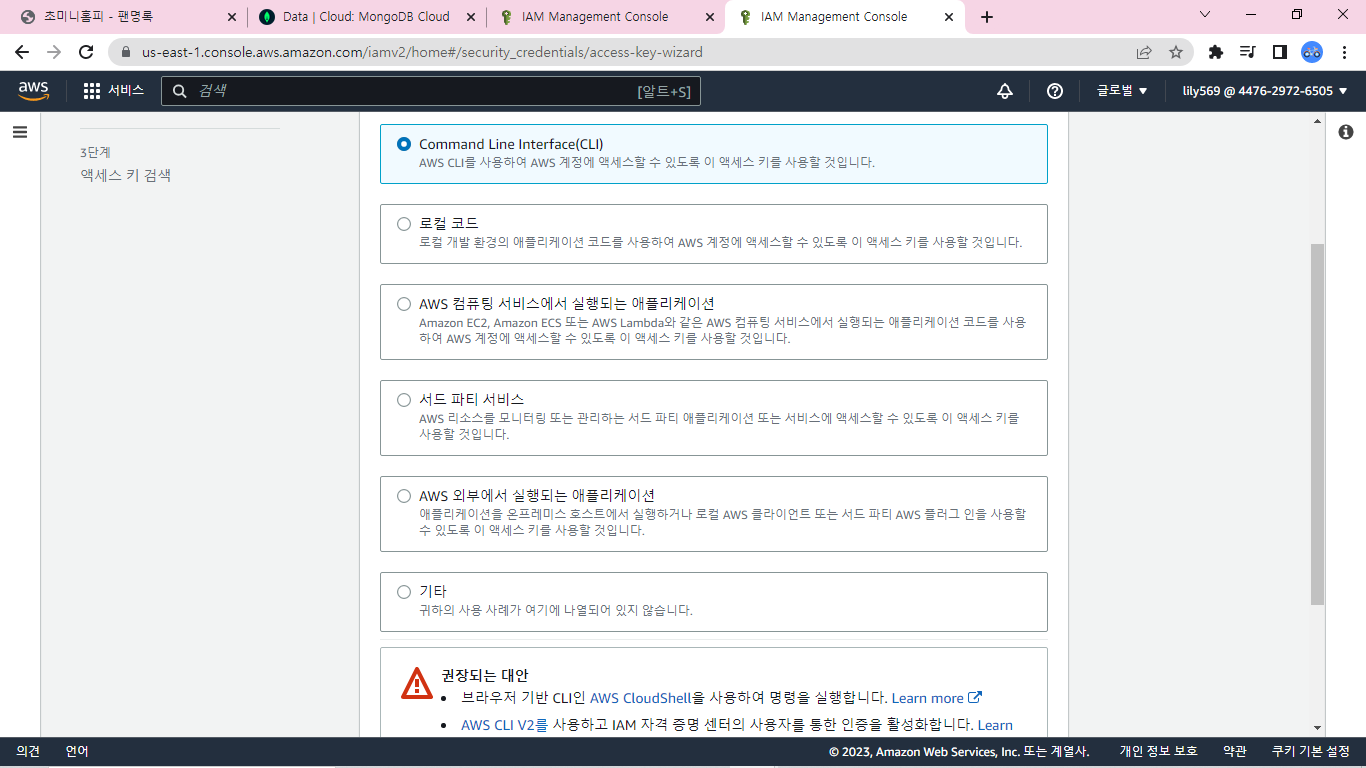Switch to the first IAM Management Console tab
Image resolution: width=1366 pixels, height=768 pixels.
608,17
